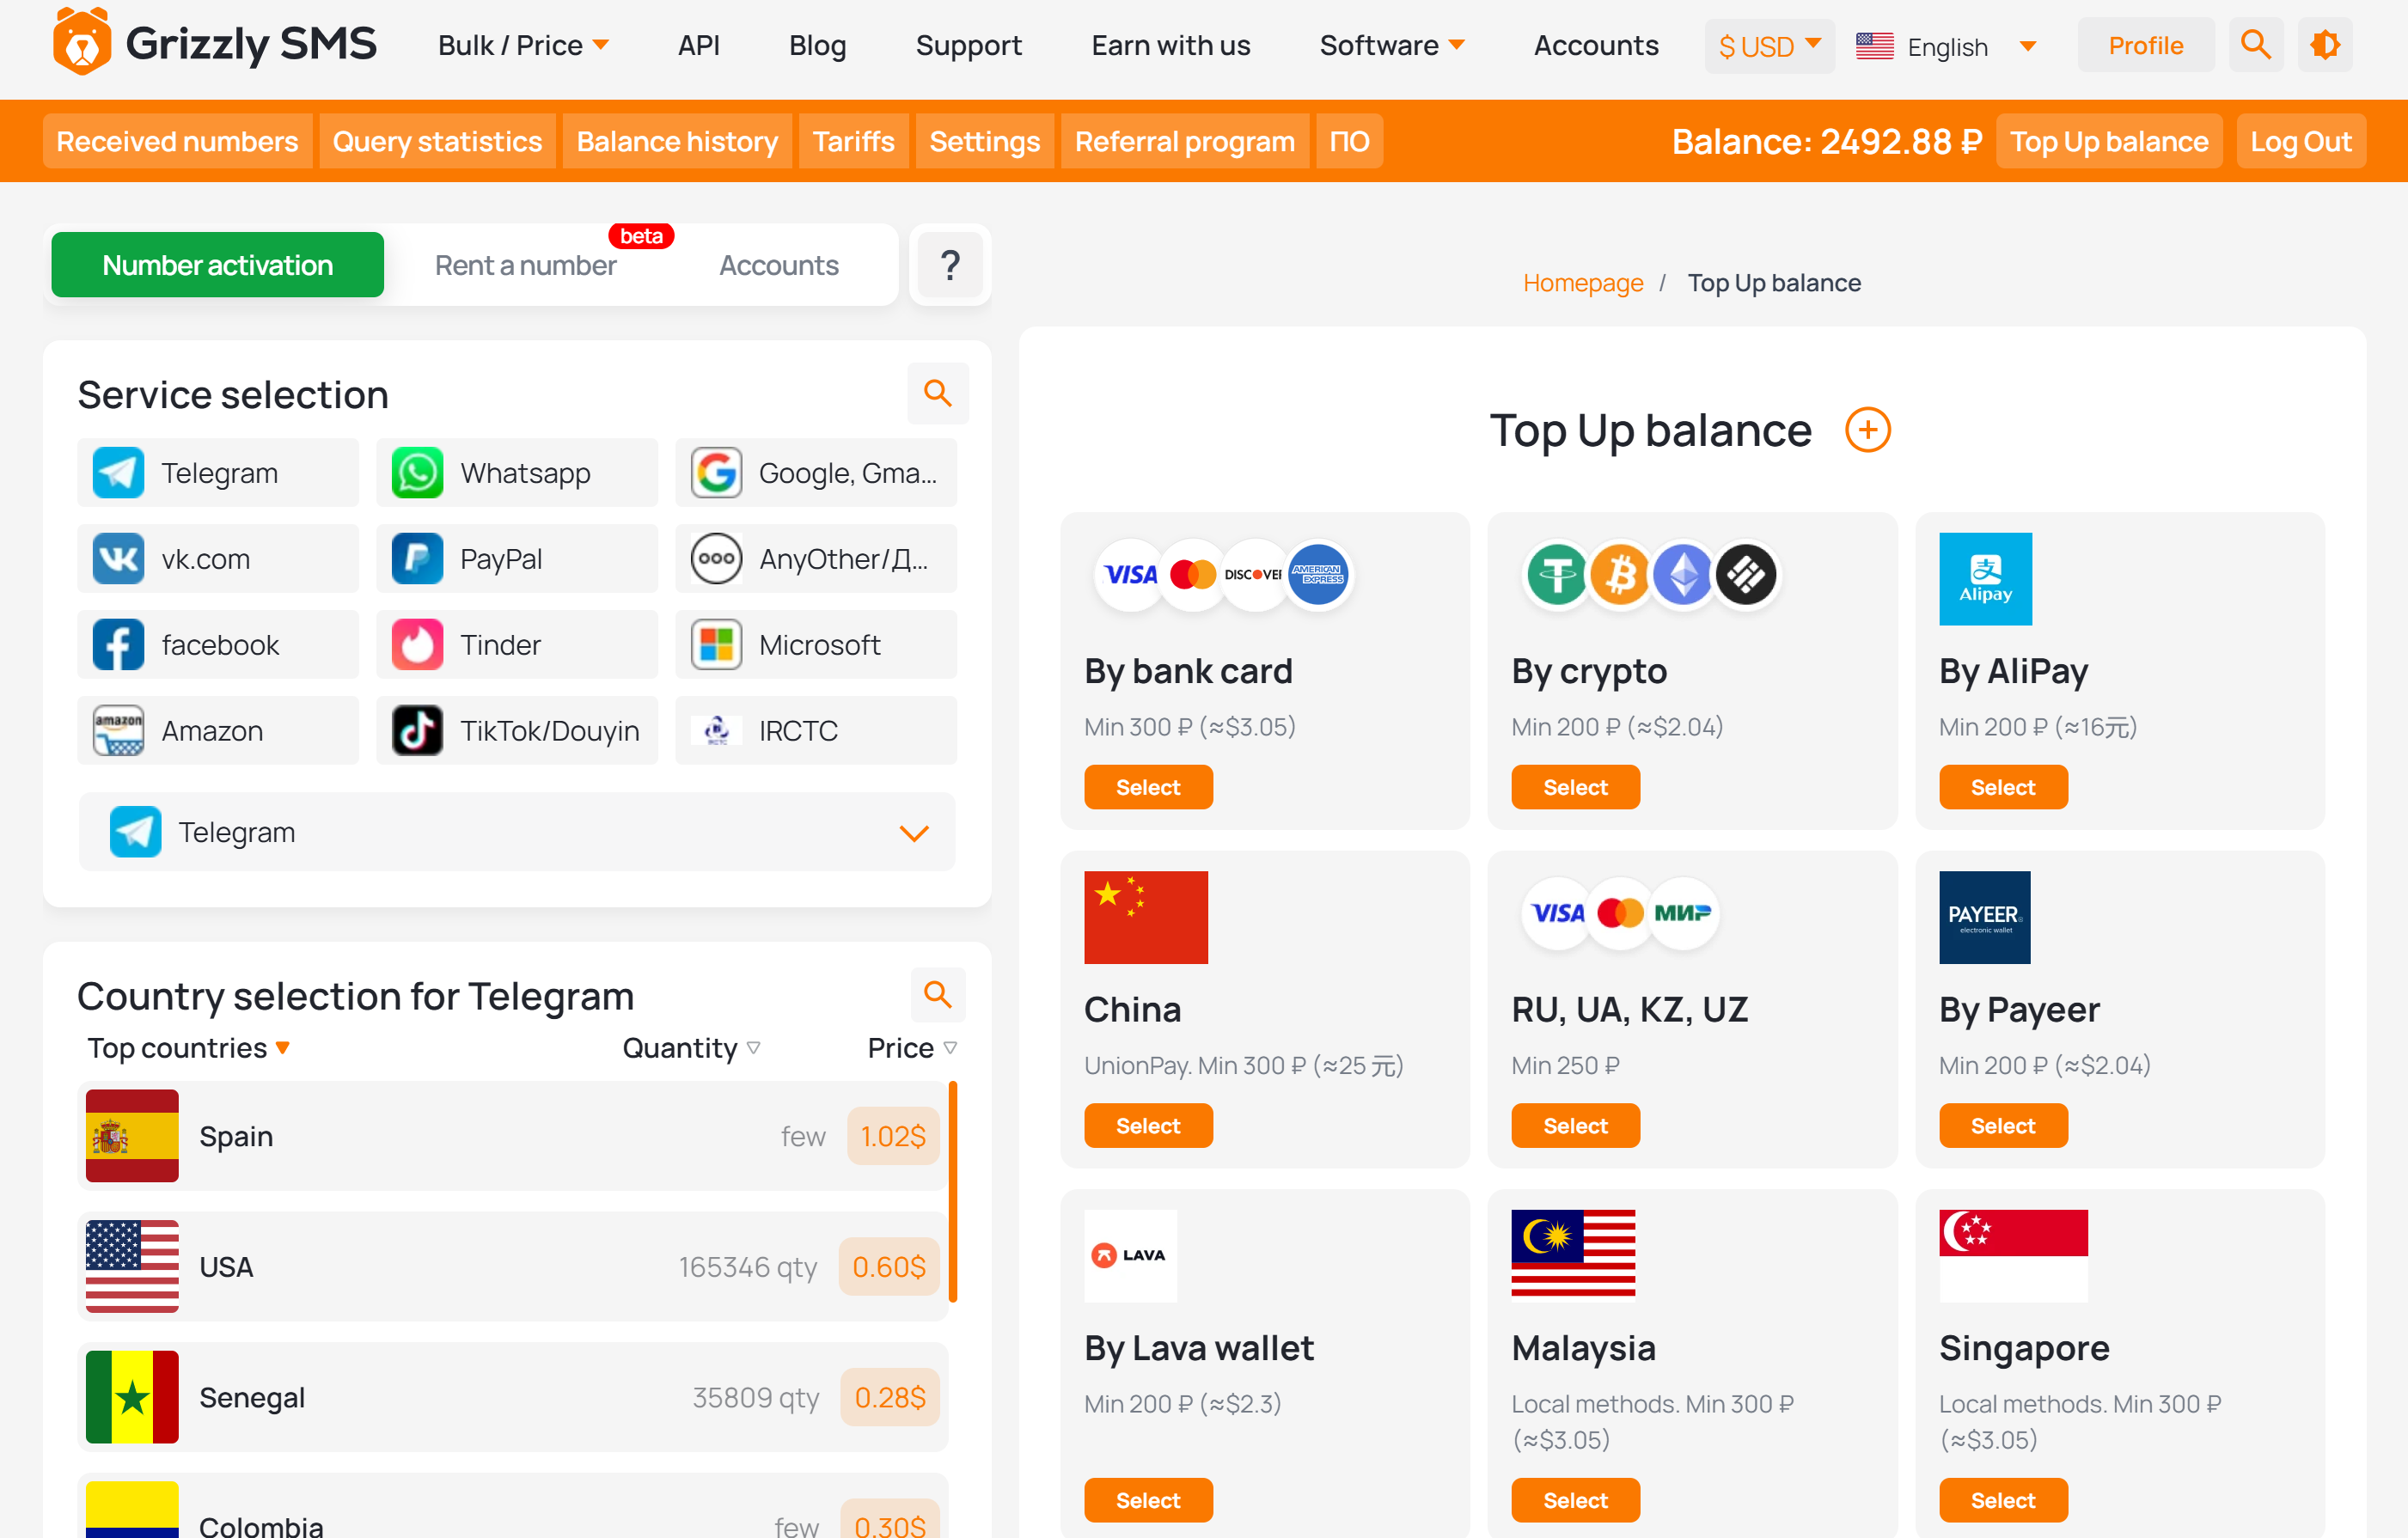The width and height of the screenshot is (2408, 1538).
Task: Select the By Payeer payment method
Action: pyautogui.click(x=2003, y=1125)
